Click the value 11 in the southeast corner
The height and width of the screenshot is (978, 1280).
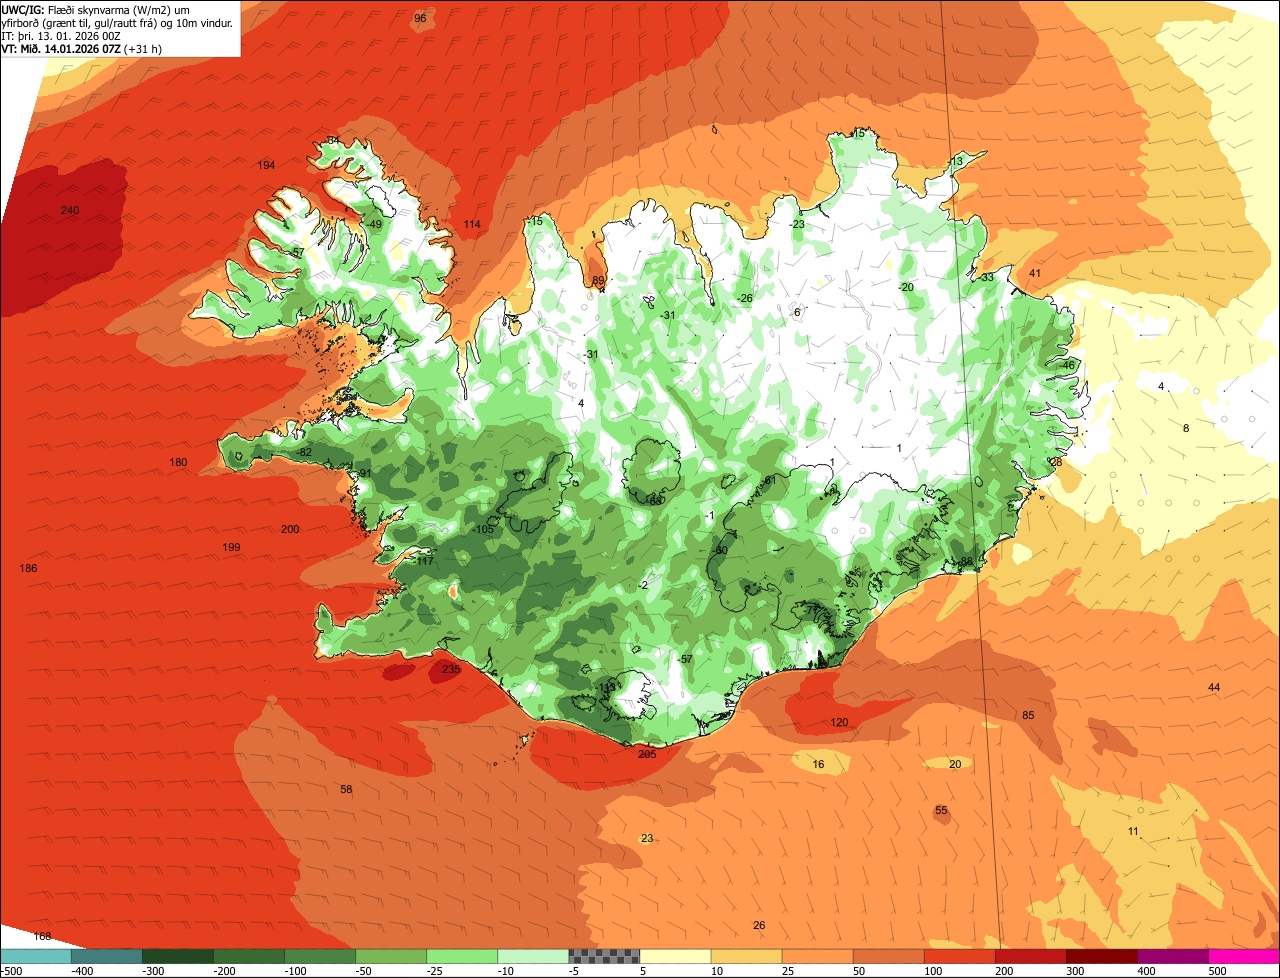tap(1133, 831)
